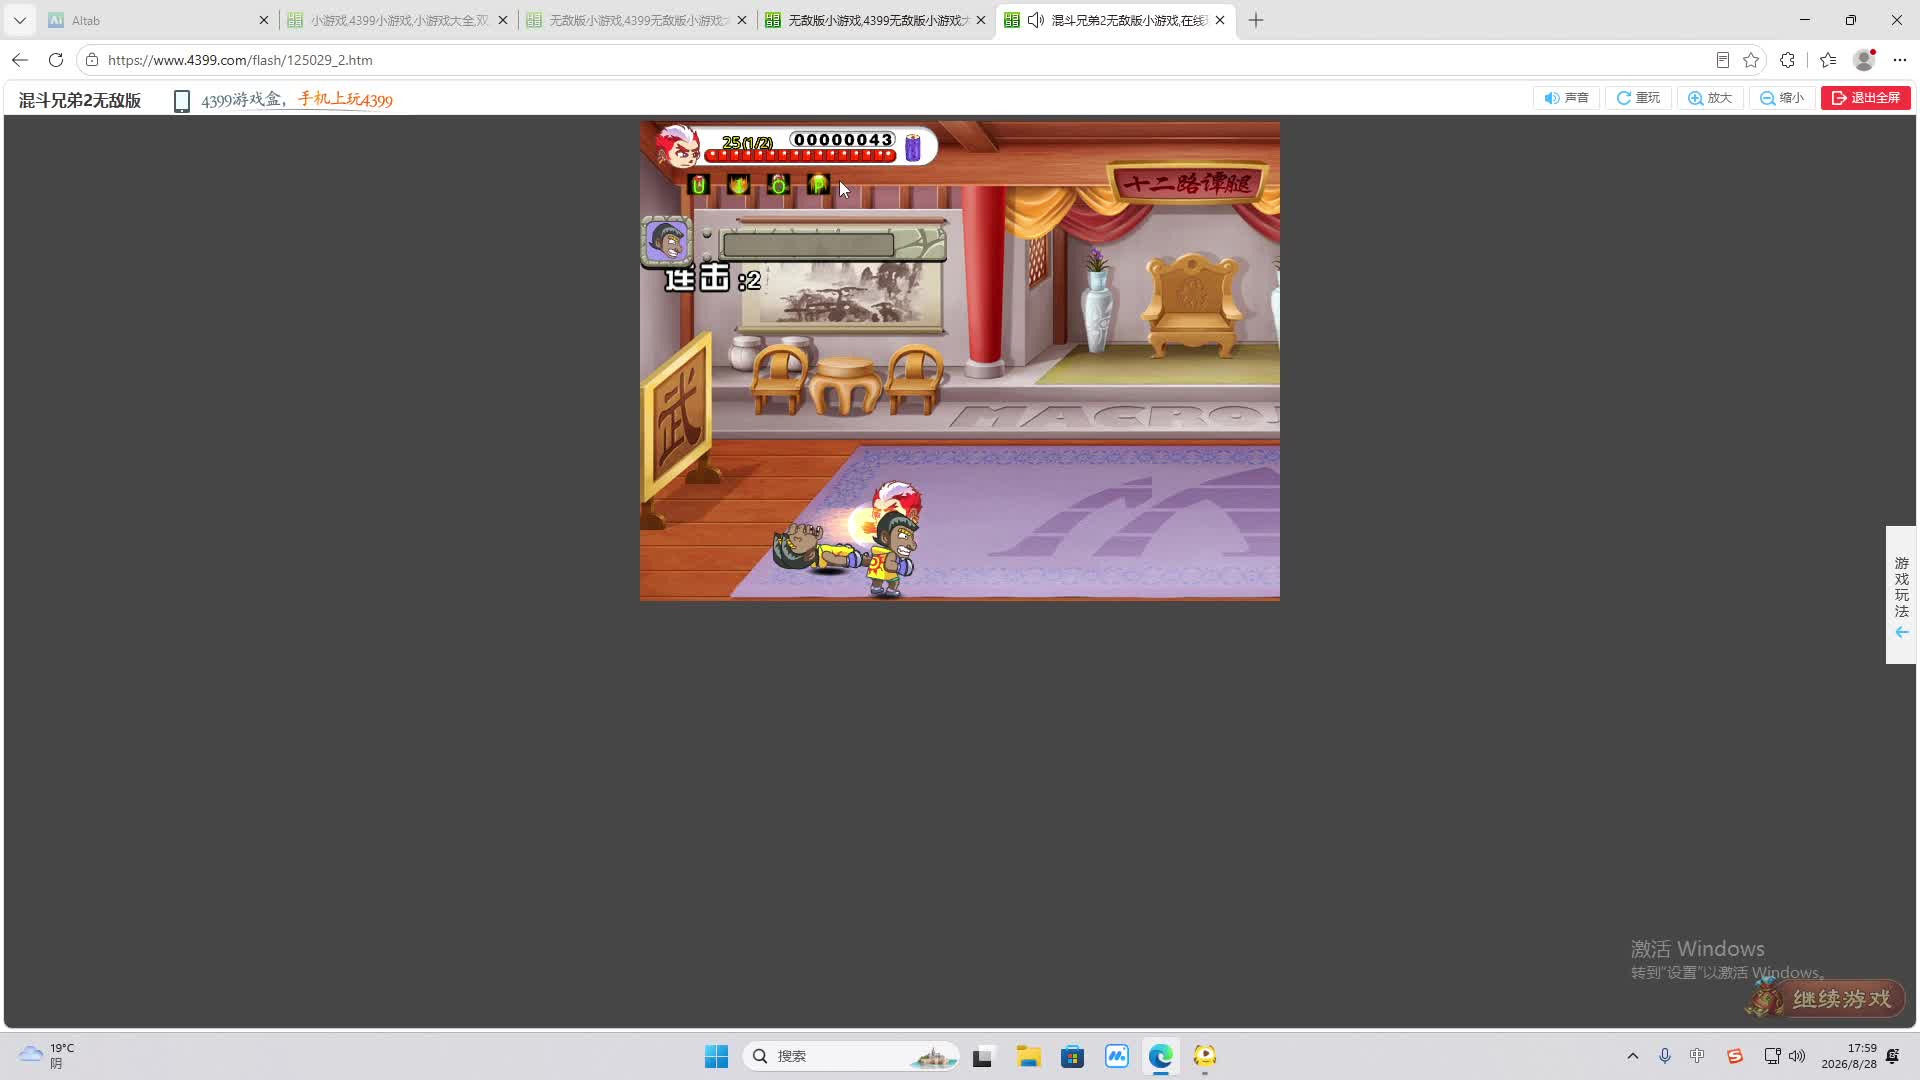This screenshot has width=1920, height=1080.
Task: Click the Edge browser taskbar icon
Action: click(1161, 1056)
